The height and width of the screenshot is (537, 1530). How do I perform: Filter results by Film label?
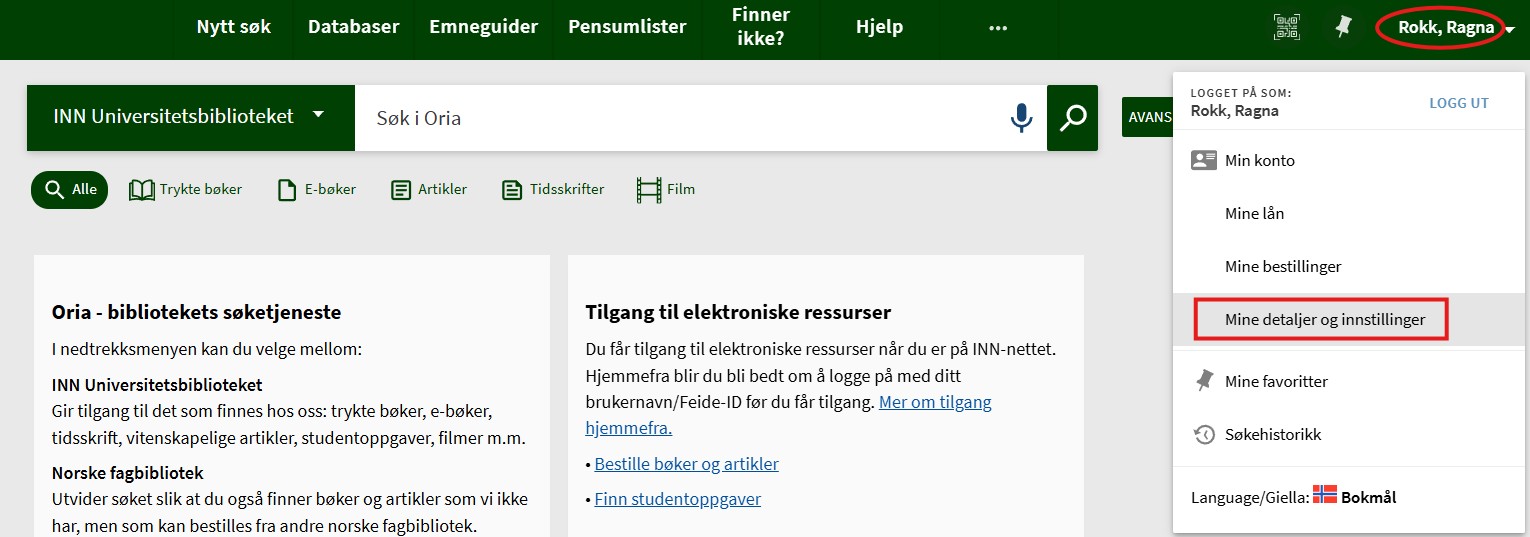click(681, 189)
